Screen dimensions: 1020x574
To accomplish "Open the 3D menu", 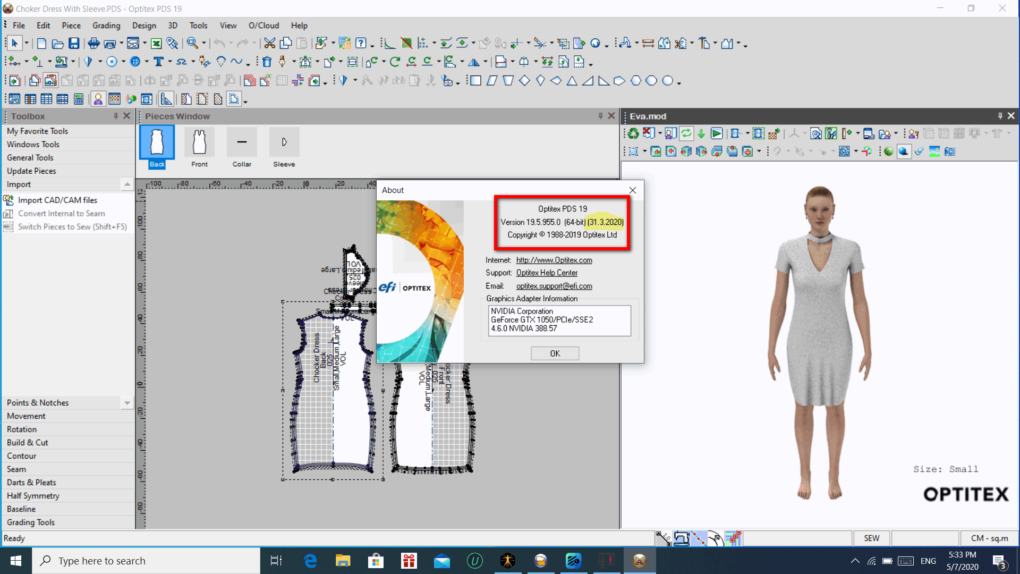I will click(x=172, y=25).
